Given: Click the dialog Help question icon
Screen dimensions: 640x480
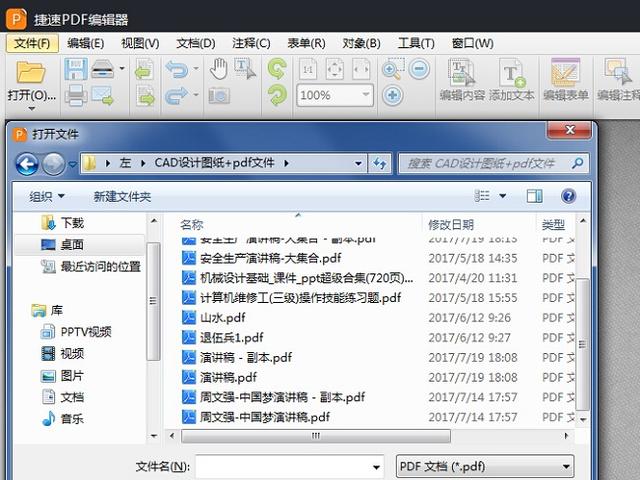Looking at the screenshot, I should (568, 196).
